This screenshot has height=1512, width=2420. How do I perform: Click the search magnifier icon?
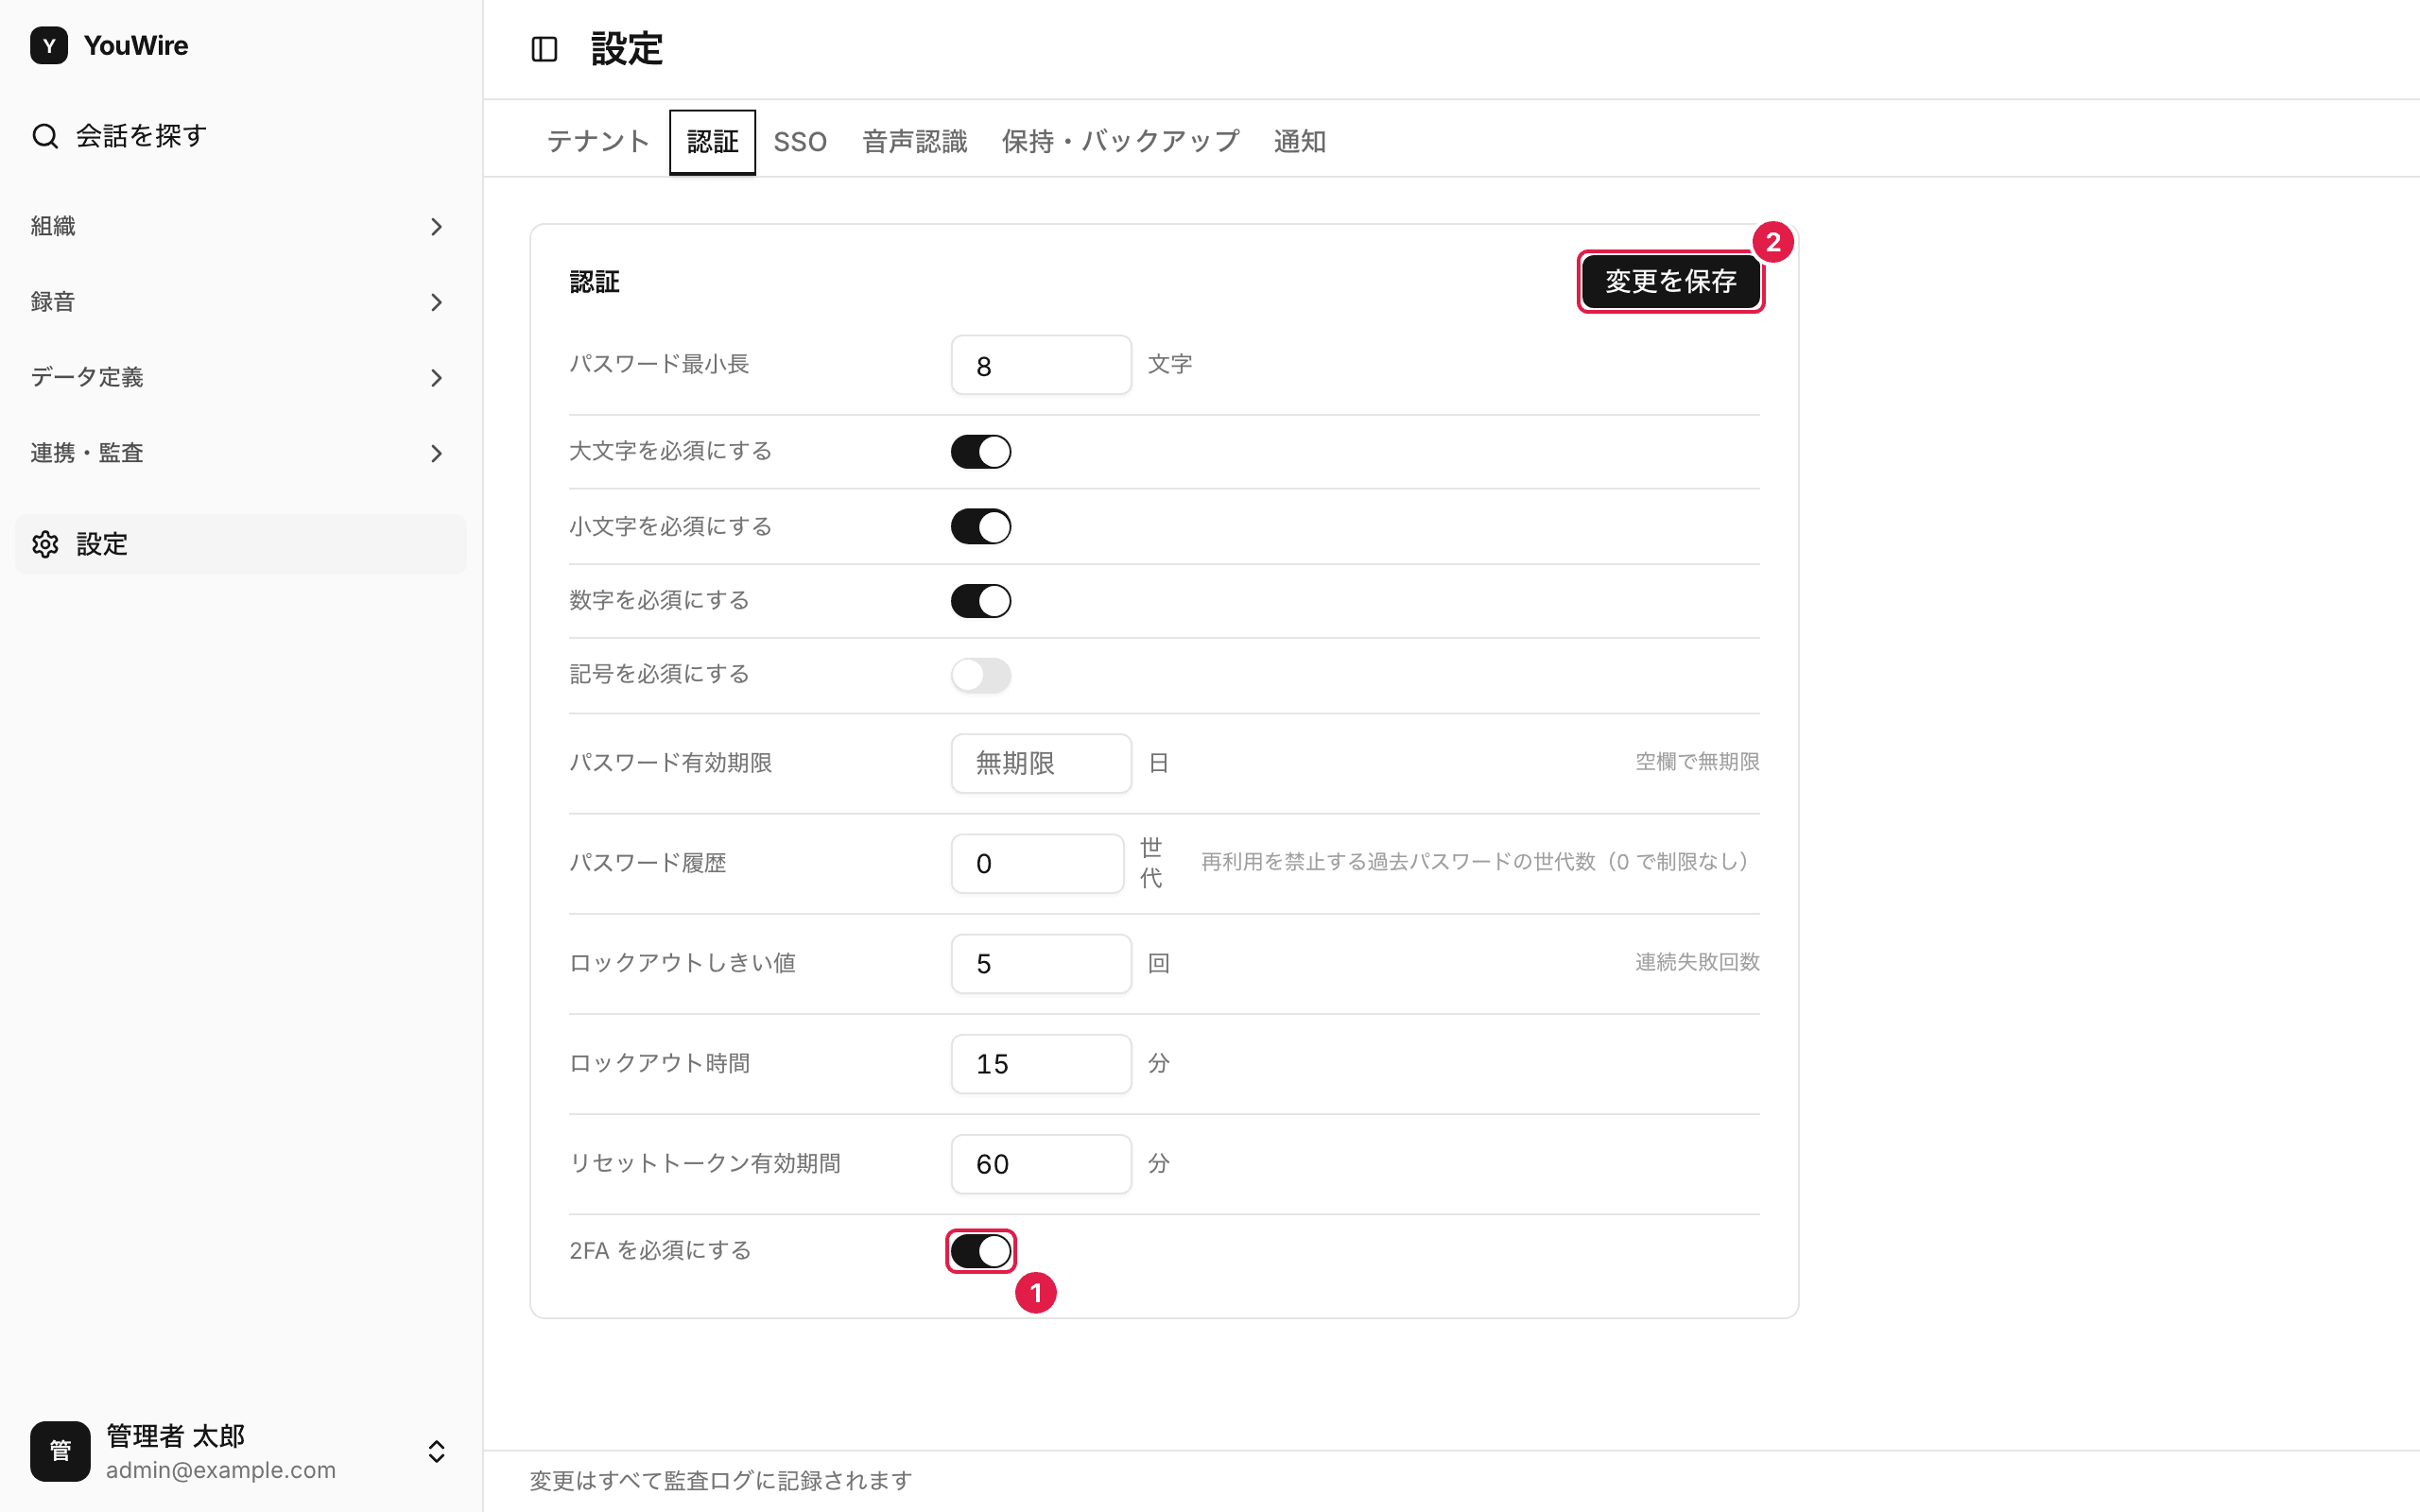coord(45,135)
